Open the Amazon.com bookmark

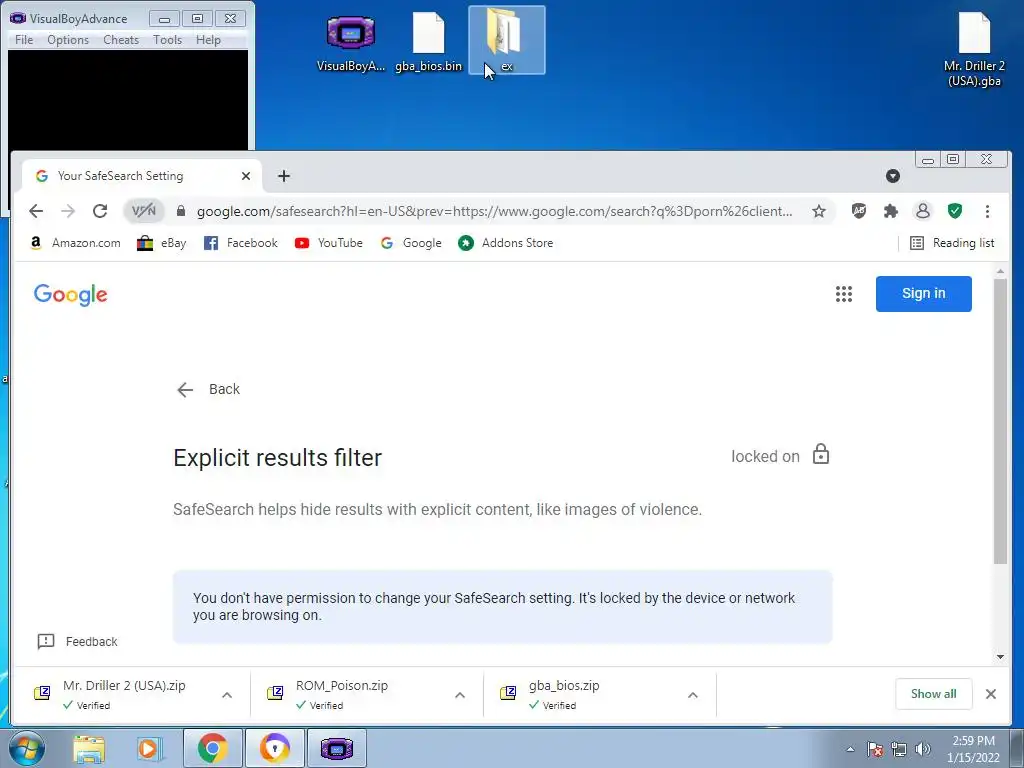[75, 243]
